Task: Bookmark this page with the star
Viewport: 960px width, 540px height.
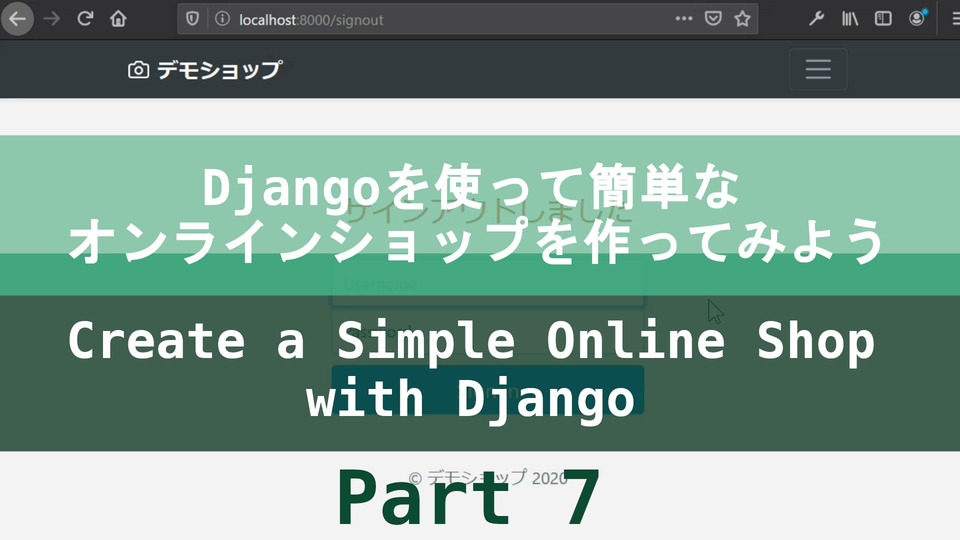Action: click(x=743, y=19)
